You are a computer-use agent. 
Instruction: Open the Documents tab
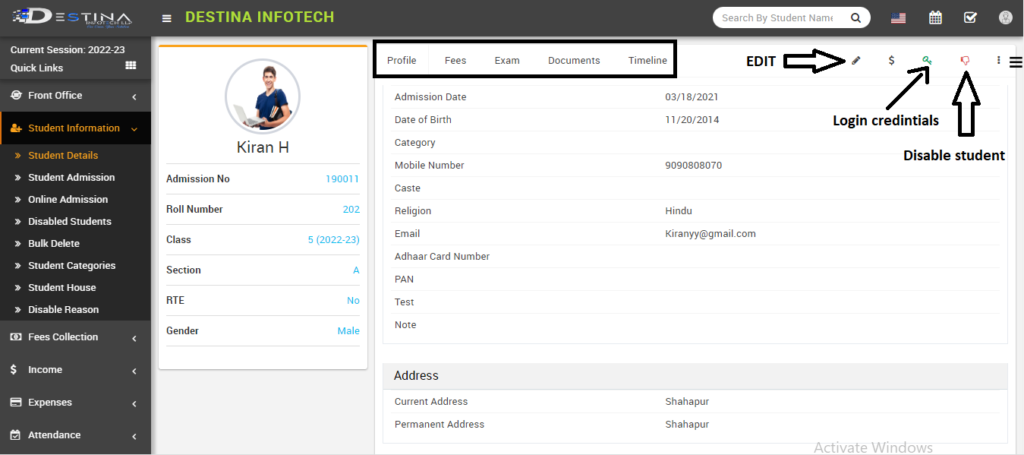[574, 61]
